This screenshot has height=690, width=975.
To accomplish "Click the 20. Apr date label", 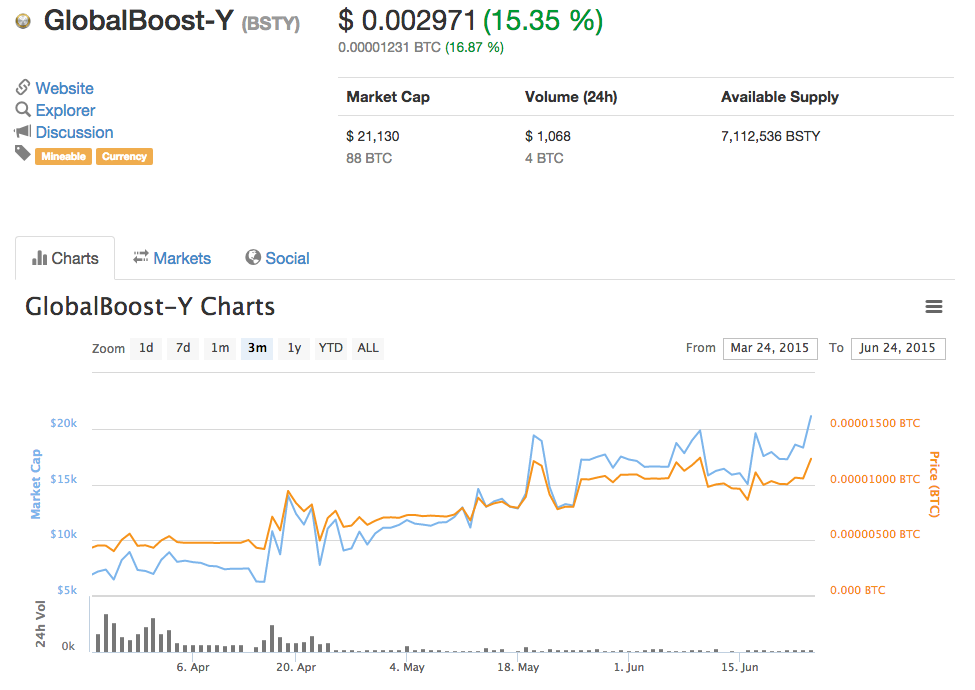I will tap(296, 667).
